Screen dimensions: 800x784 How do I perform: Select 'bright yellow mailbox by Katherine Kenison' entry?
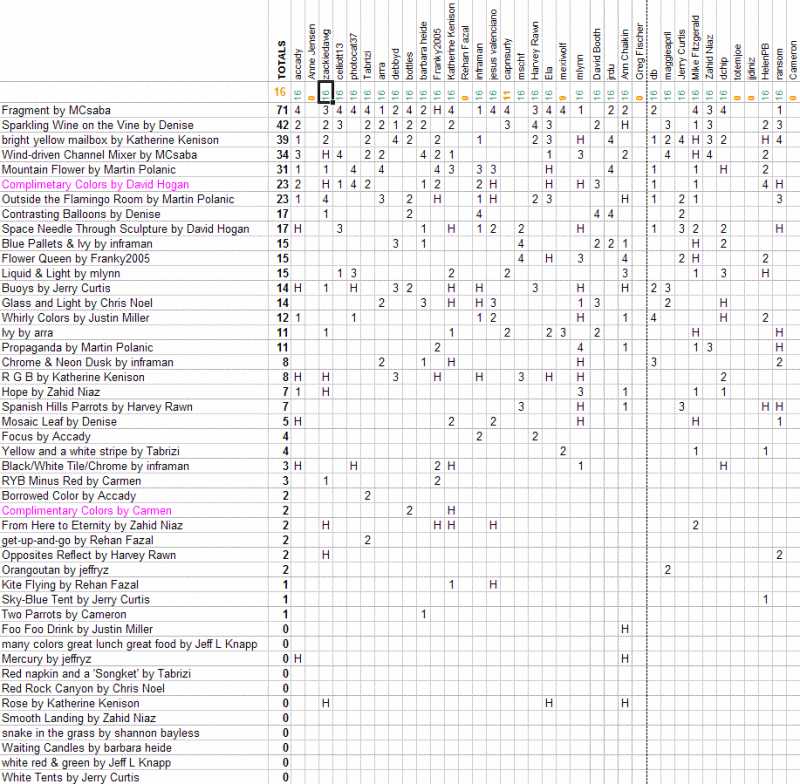[110, 140]
